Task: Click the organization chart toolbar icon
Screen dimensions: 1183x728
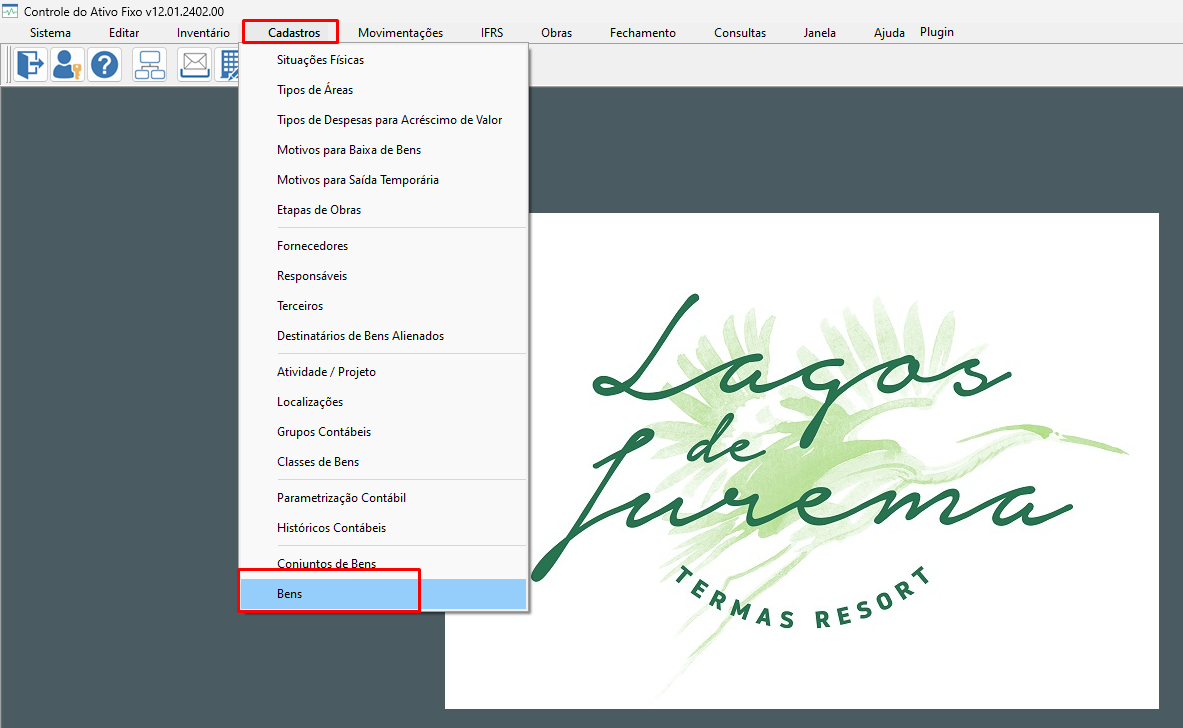Action: tap(149, 64)
